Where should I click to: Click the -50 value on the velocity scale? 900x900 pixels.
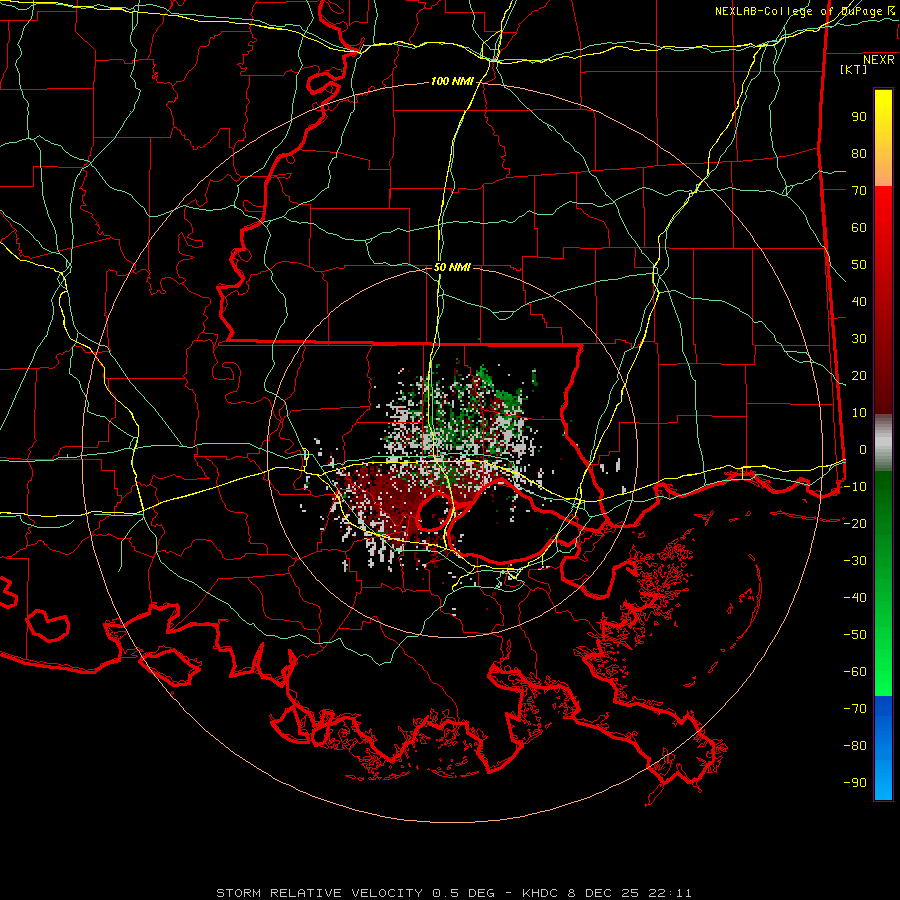click(x=855, y=635)
